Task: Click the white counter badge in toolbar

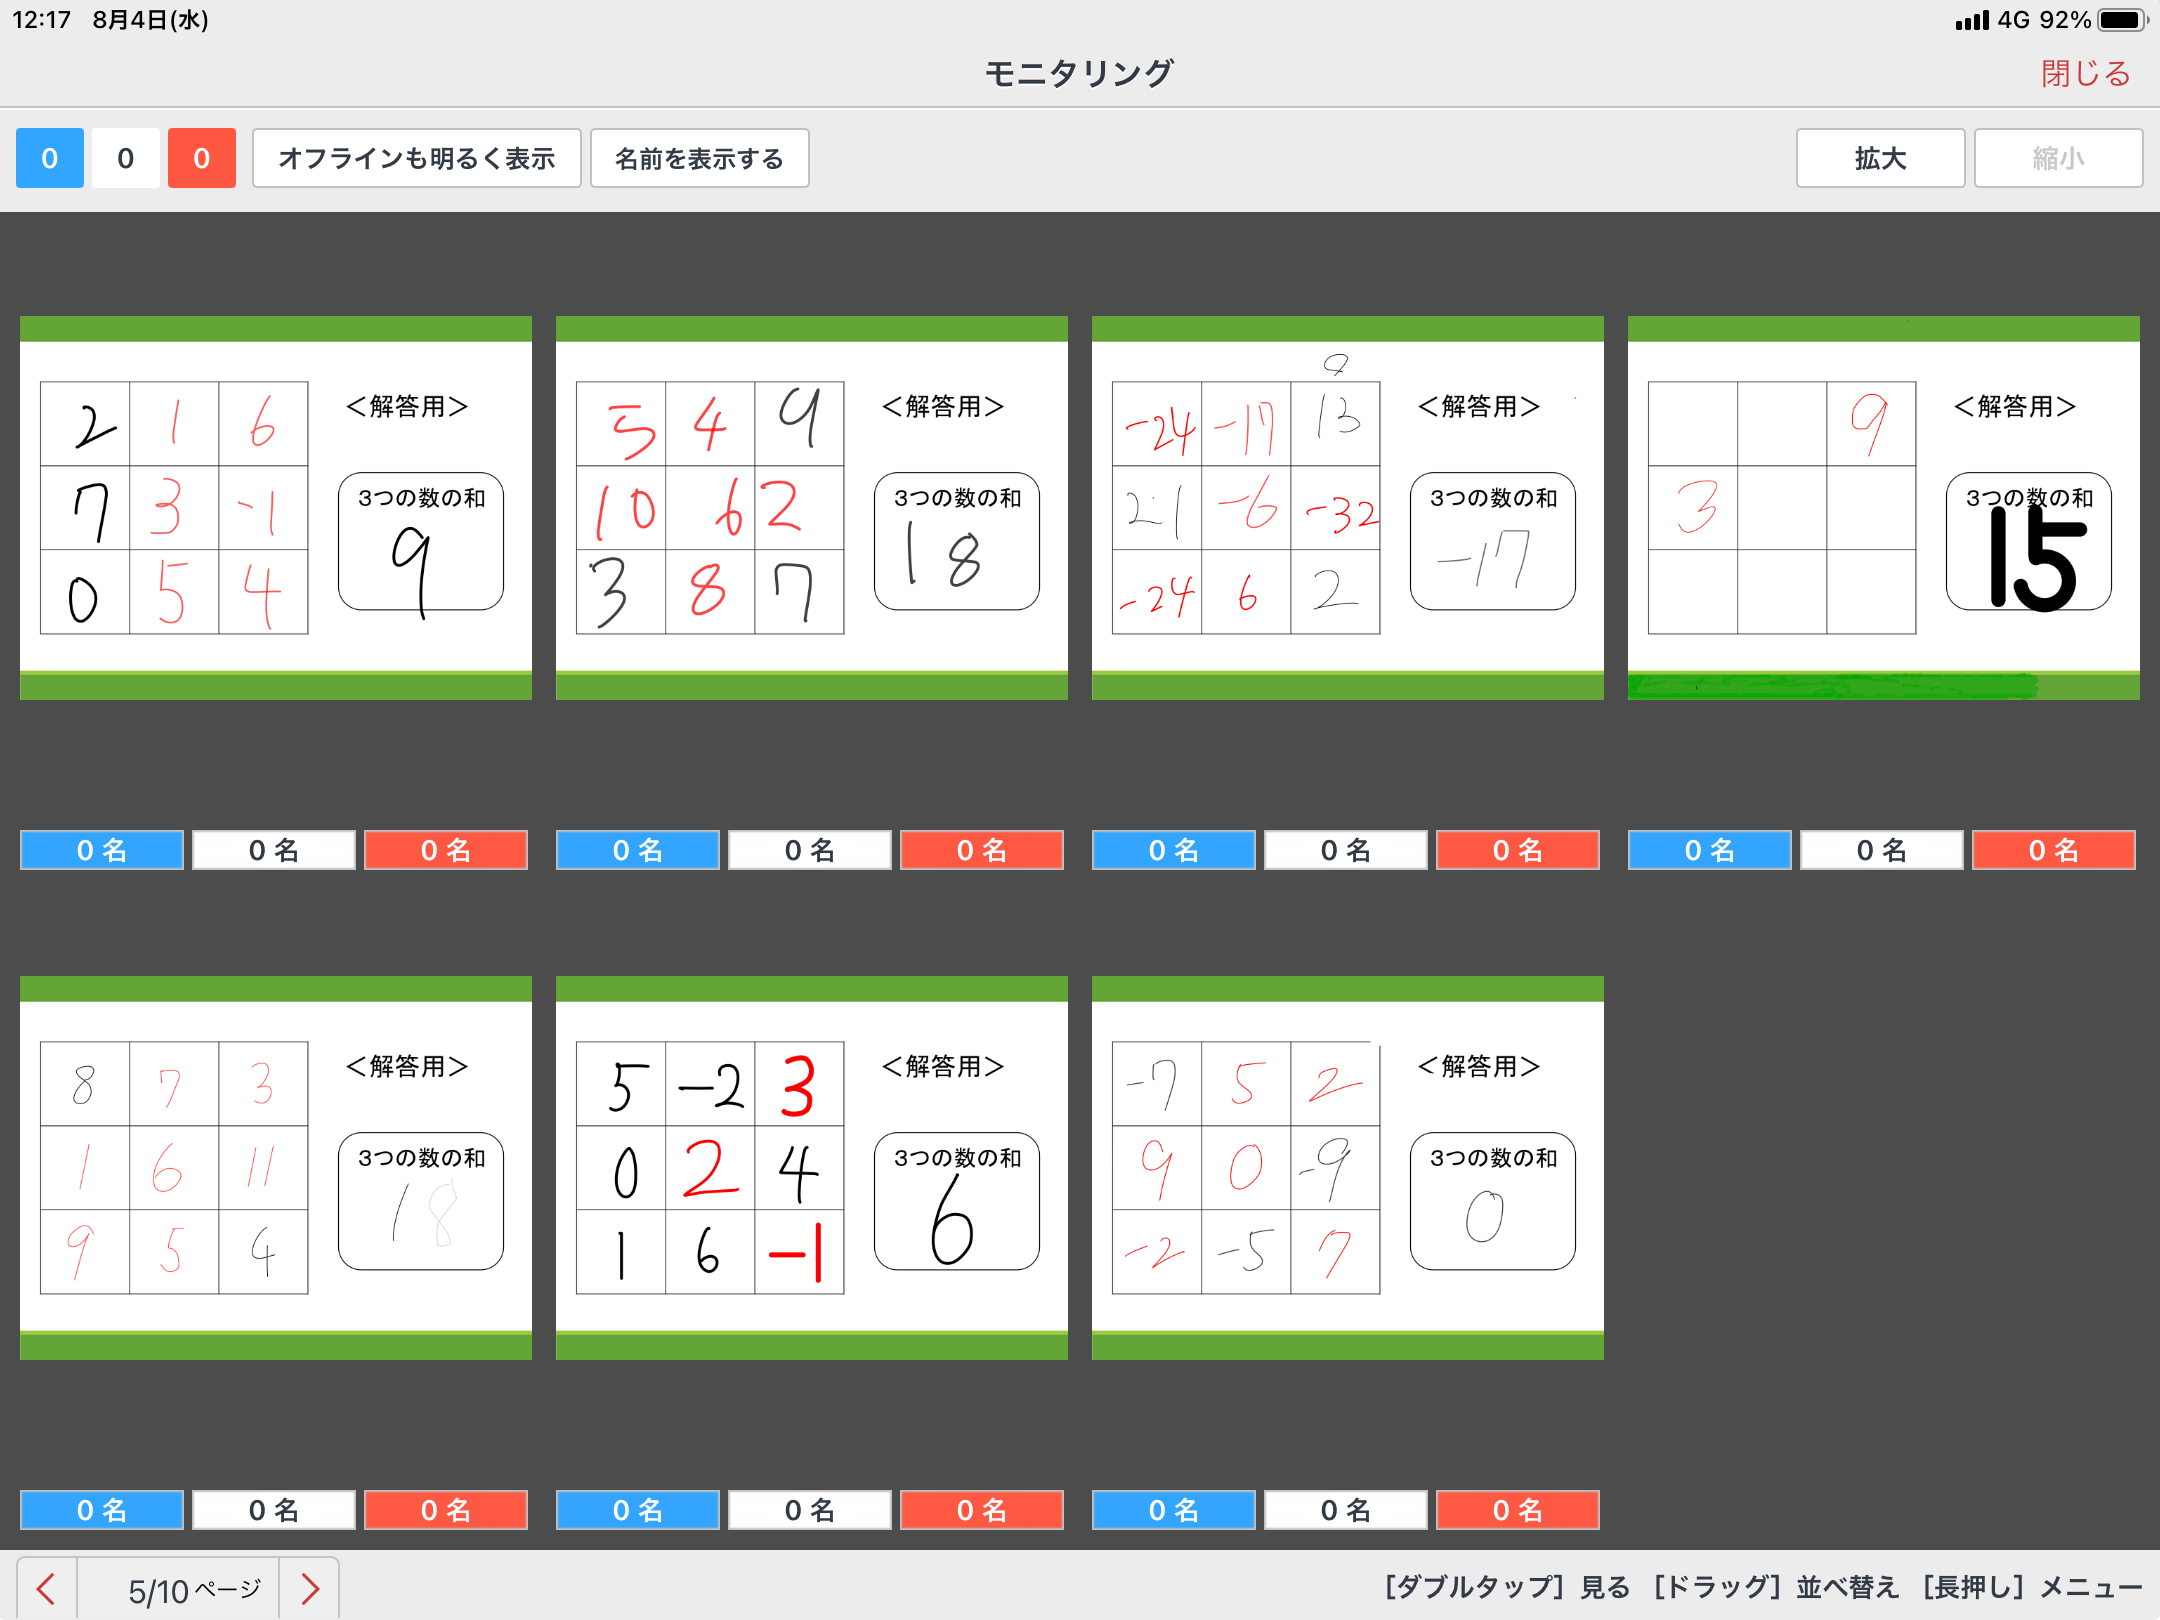Action: point(125,158)
